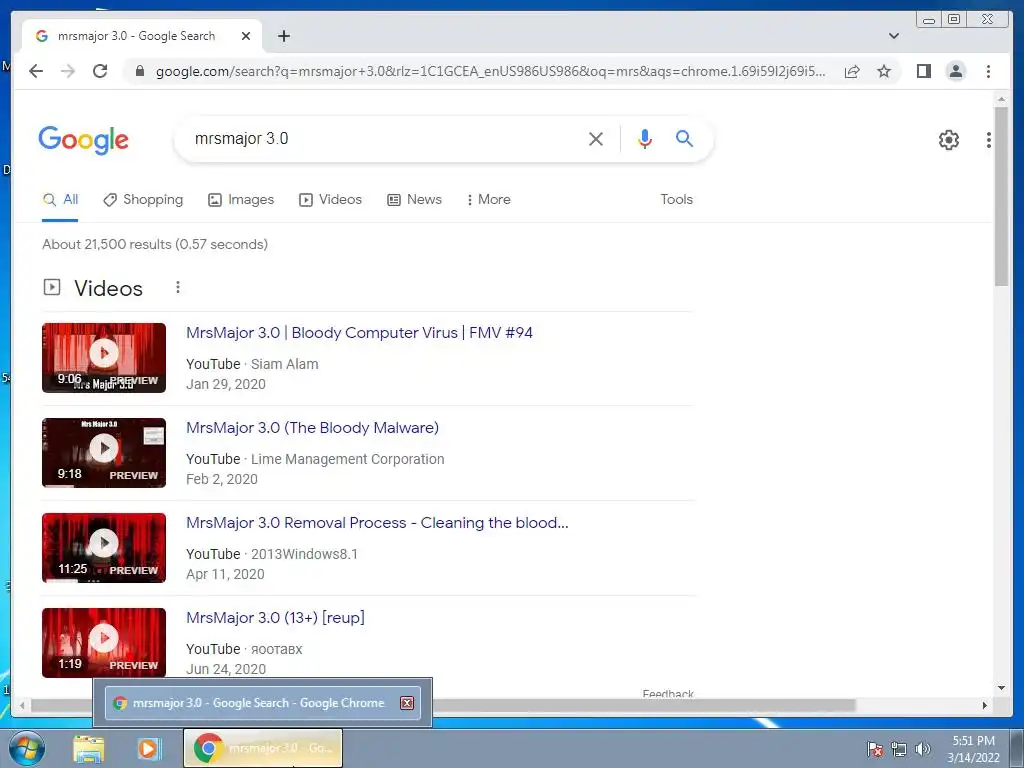Viewport: 1024px width, 768px height.
Task: Open the network tray icon
Action: pos(899,749)
